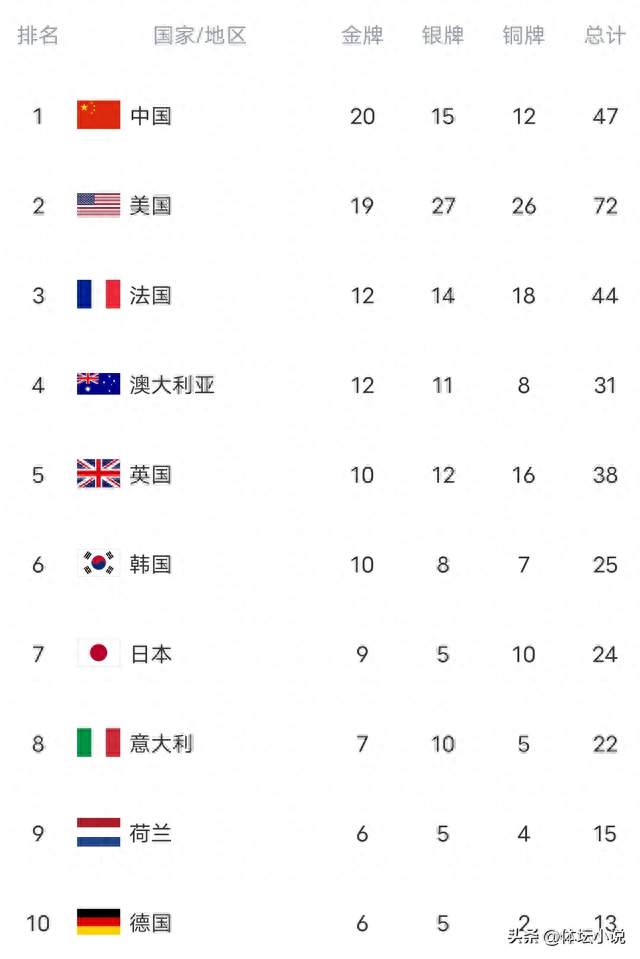Open the 澳大利亚 country name

click(172, 385)
